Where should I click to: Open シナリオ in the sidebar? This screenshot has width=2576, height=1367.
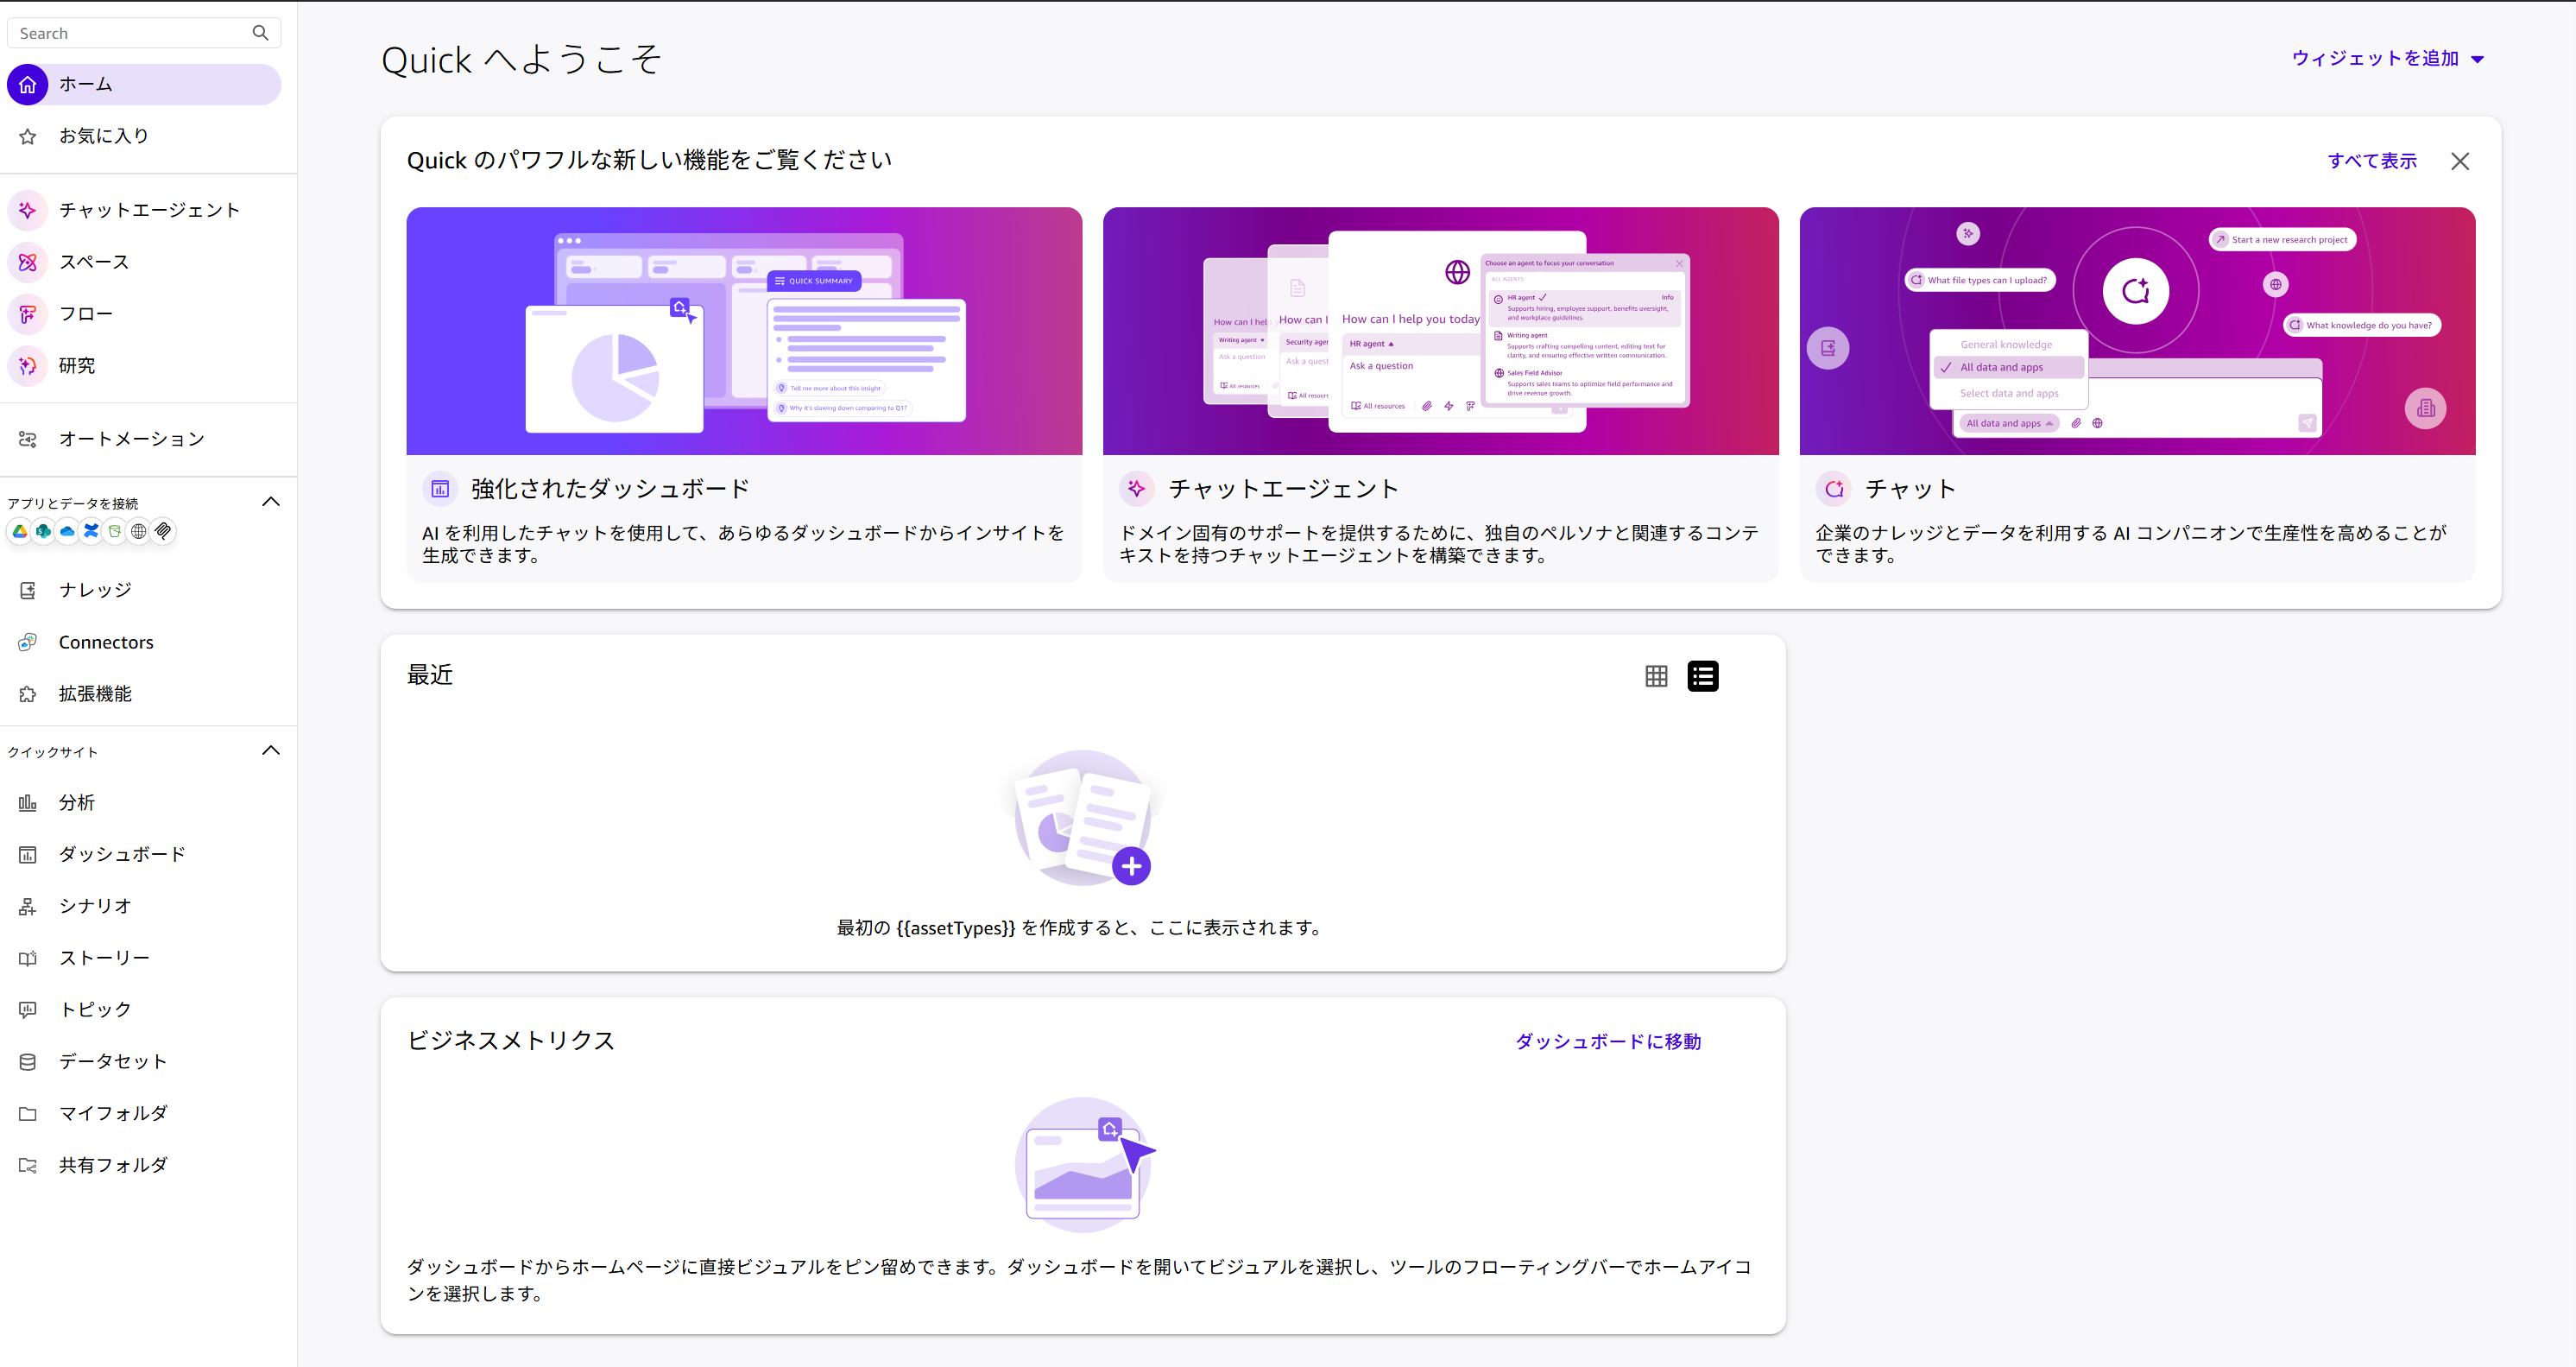(144, 906)
